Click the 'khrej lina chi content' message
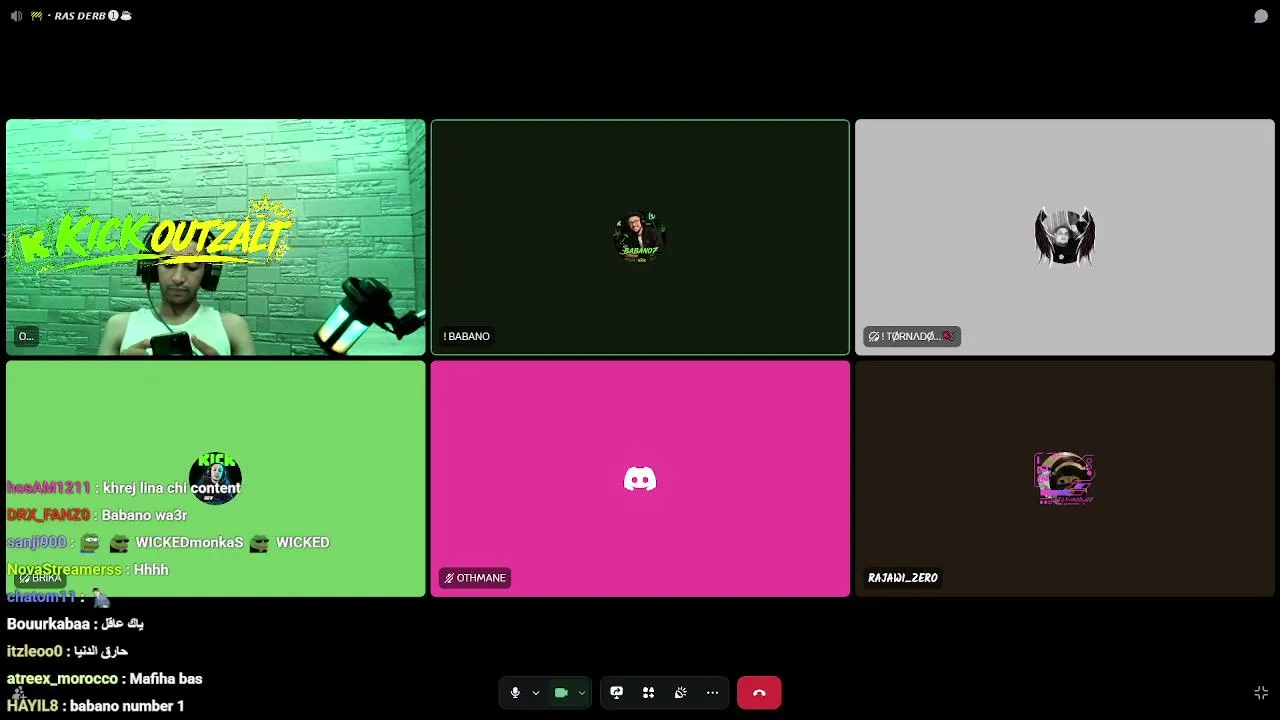This screenshot has width=1280, height=720. (172, 488)
